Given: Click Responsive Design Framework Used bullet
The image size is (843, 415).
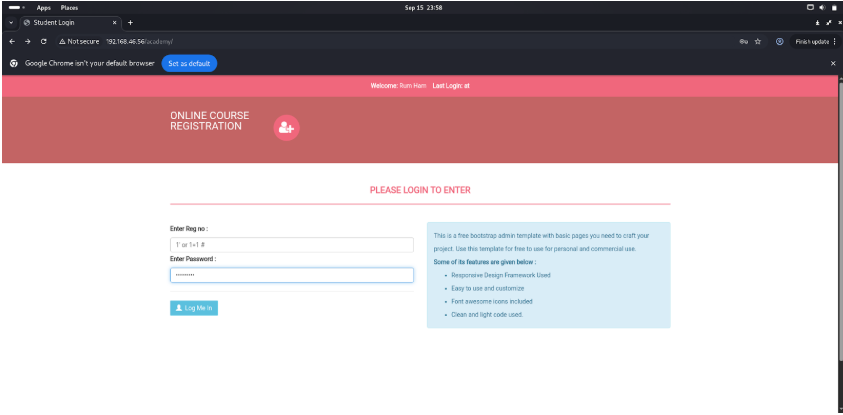Looking at the screenshot, I should pyautogui.click(x=501, y=275).
